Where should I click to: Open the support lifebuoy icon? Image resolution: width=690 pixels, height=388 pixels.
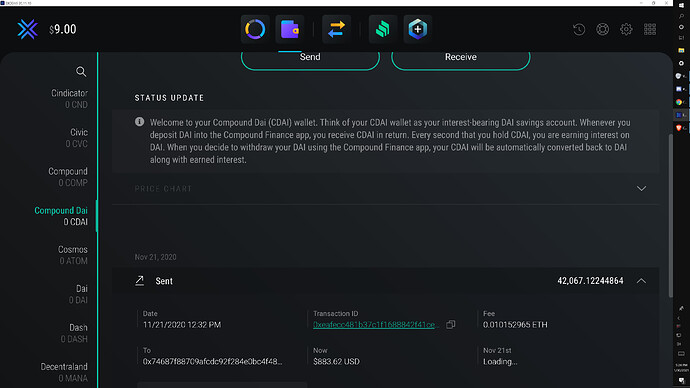[x=602, y=29]
